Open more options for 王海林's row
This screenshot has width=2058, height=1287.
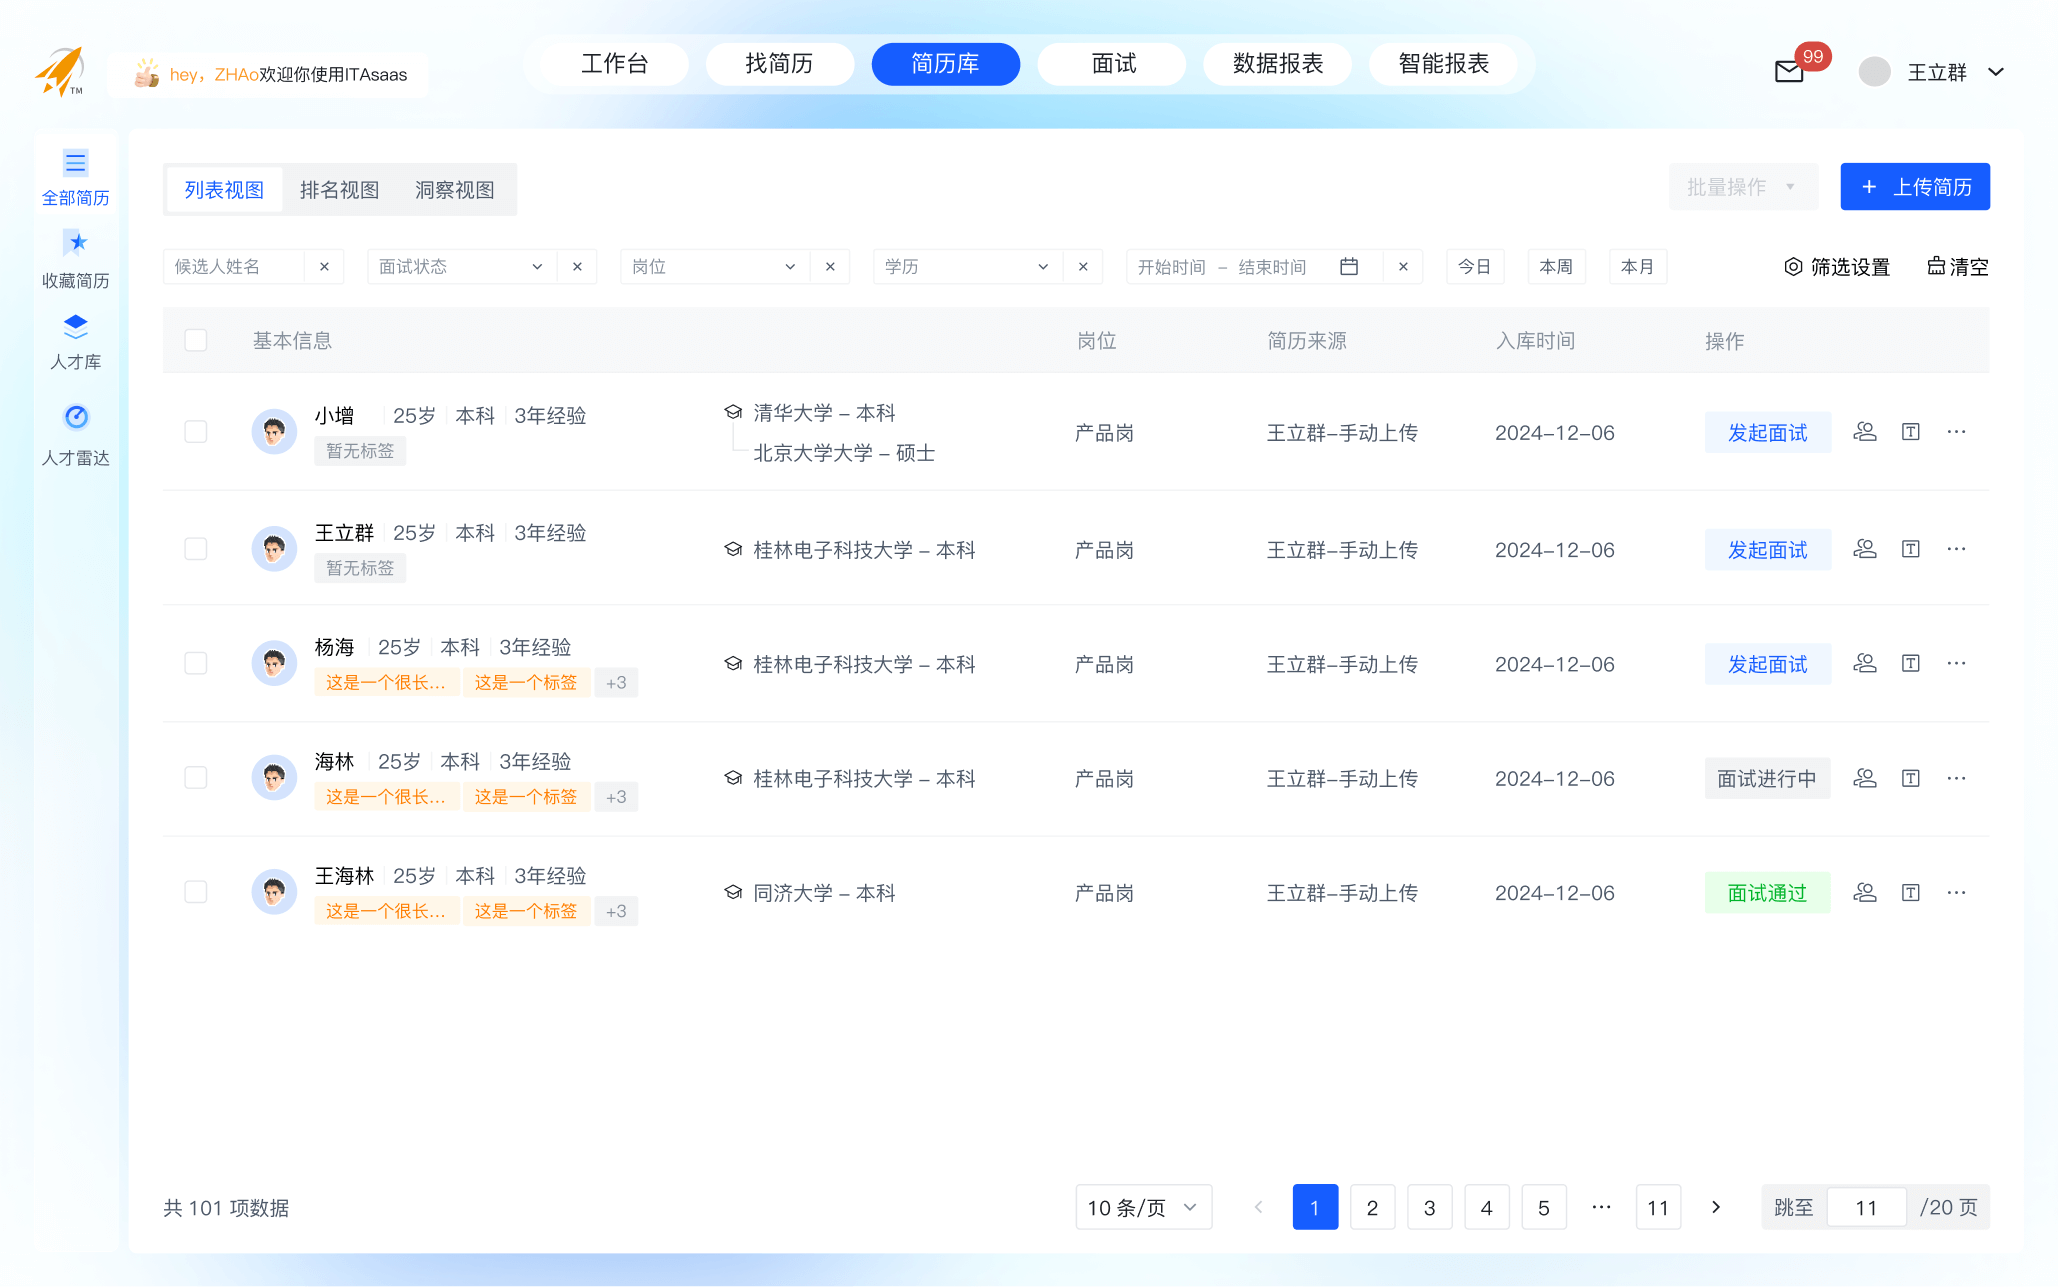pos(1956,892)
